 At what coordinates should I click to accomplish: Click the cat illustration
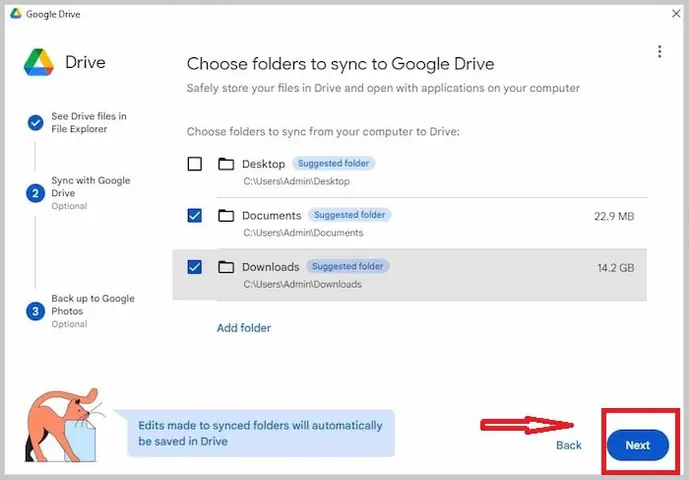(64, 425)
